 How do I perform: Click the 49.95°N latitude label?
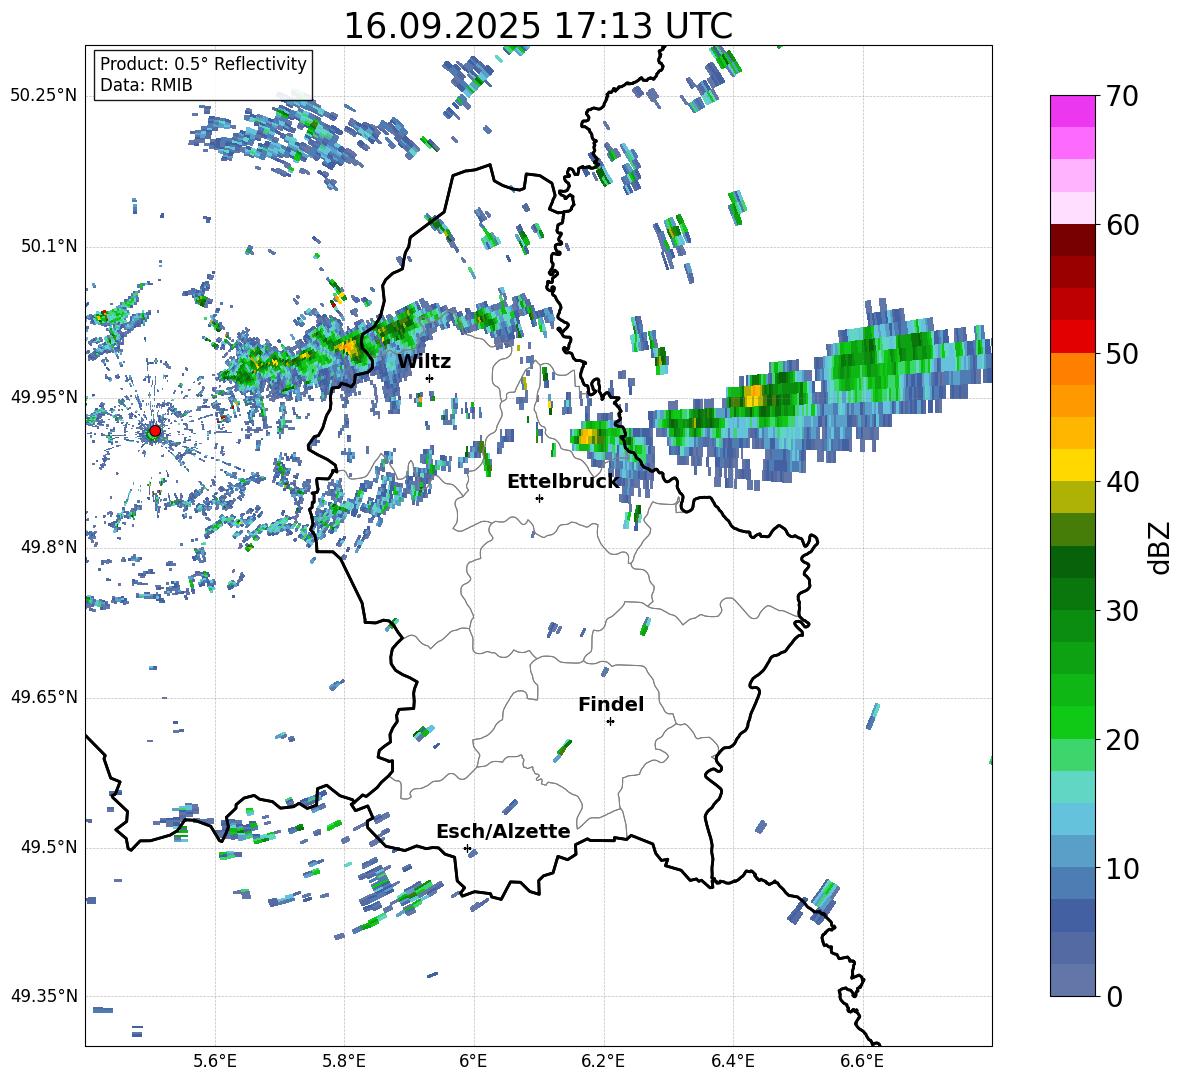(44, 396)
